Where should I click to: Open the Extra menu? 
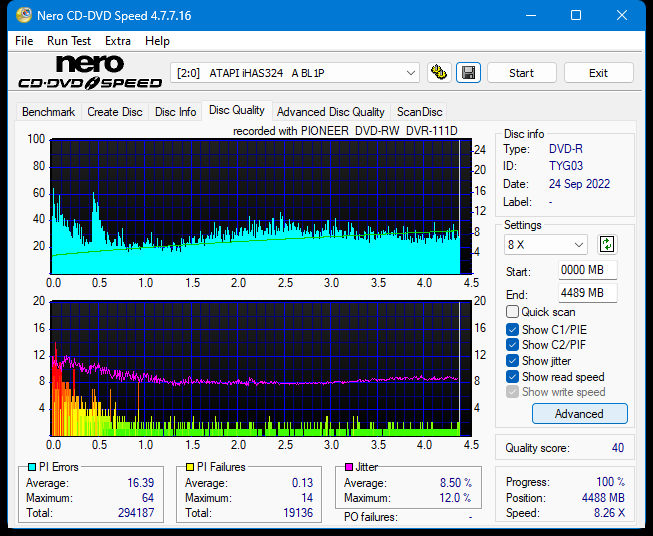point(118,41)
